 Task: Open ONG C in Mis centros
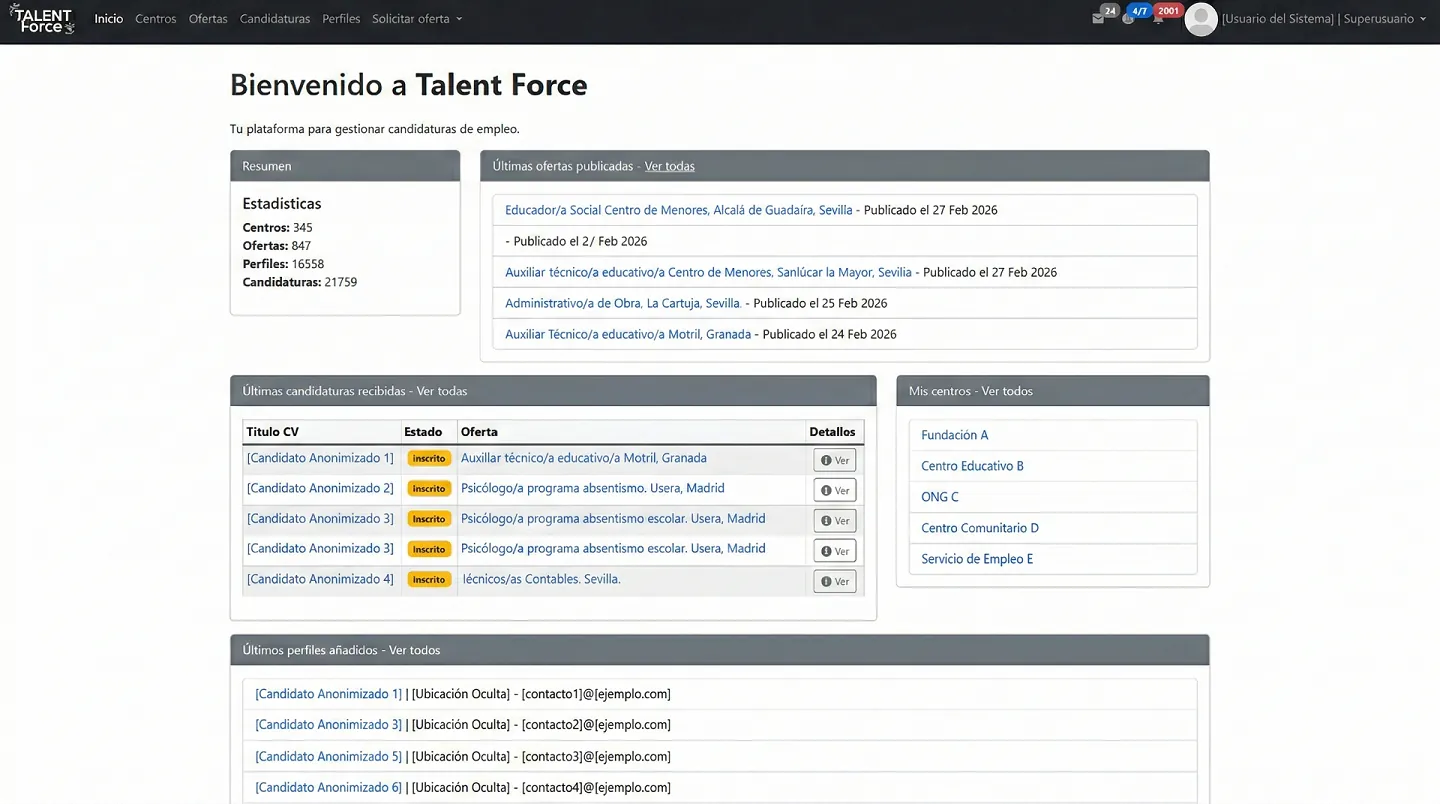pyautogui.click(x=940, y=497)
